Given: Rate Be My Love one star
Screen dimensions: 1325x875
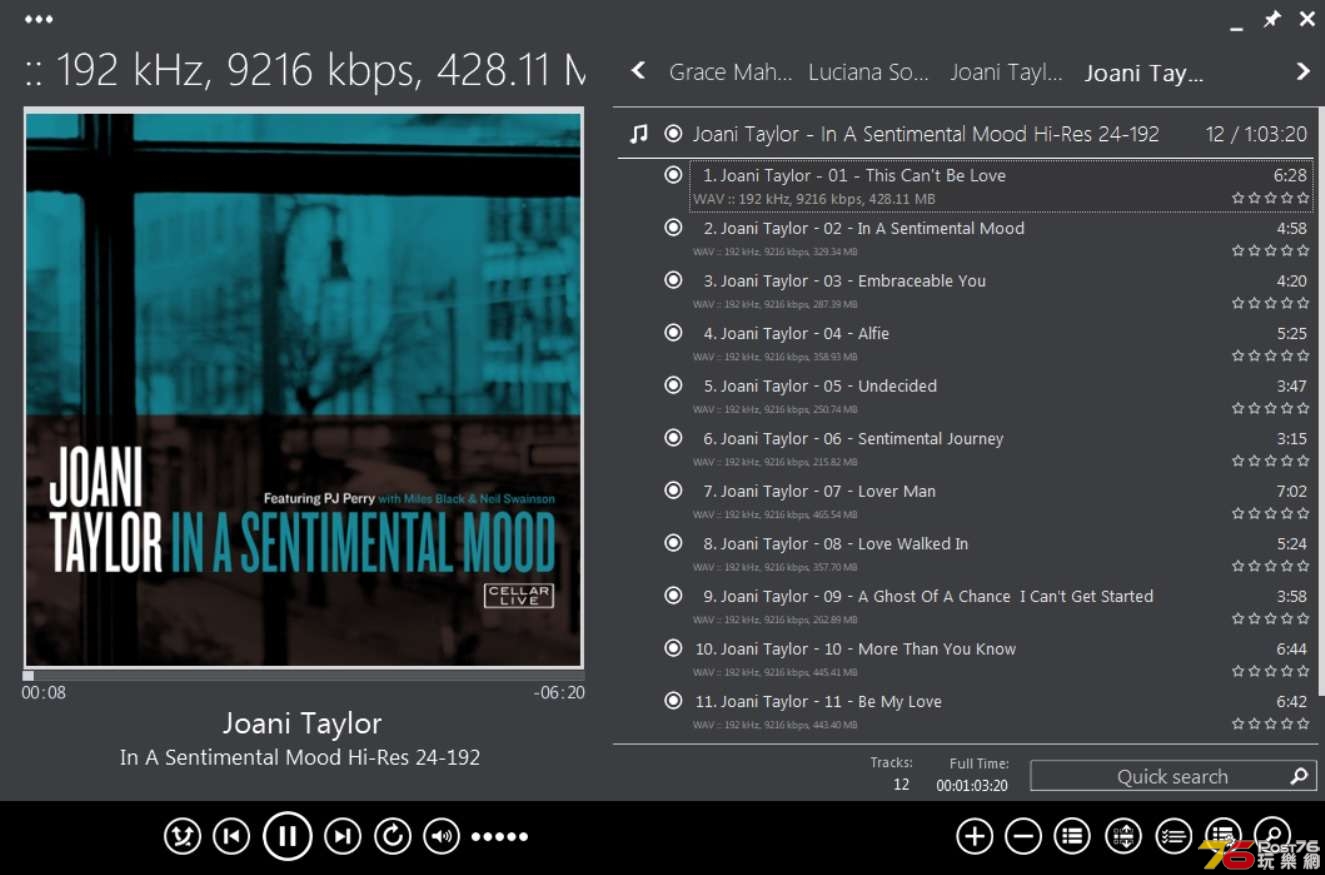Looking at the screenshot, I should coord(1238,724).
